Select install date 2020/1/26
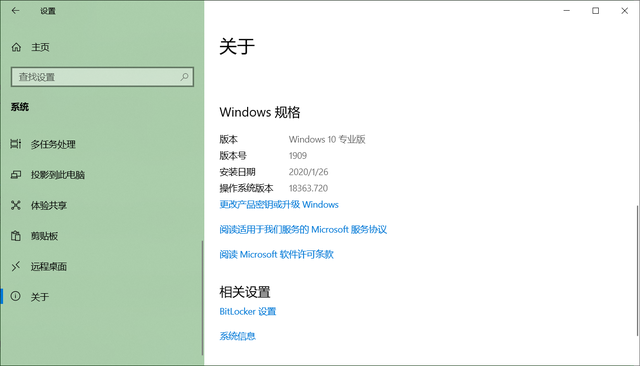This screenshot has width=640, height=366. [x=308, y=172]
